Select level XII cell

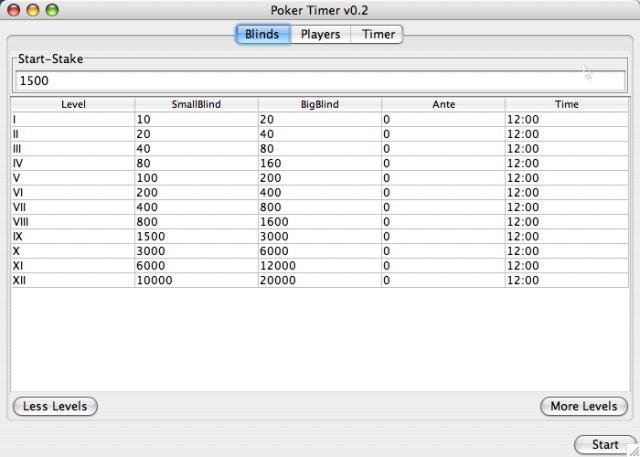pyautogui.click(x=73, y=281)
